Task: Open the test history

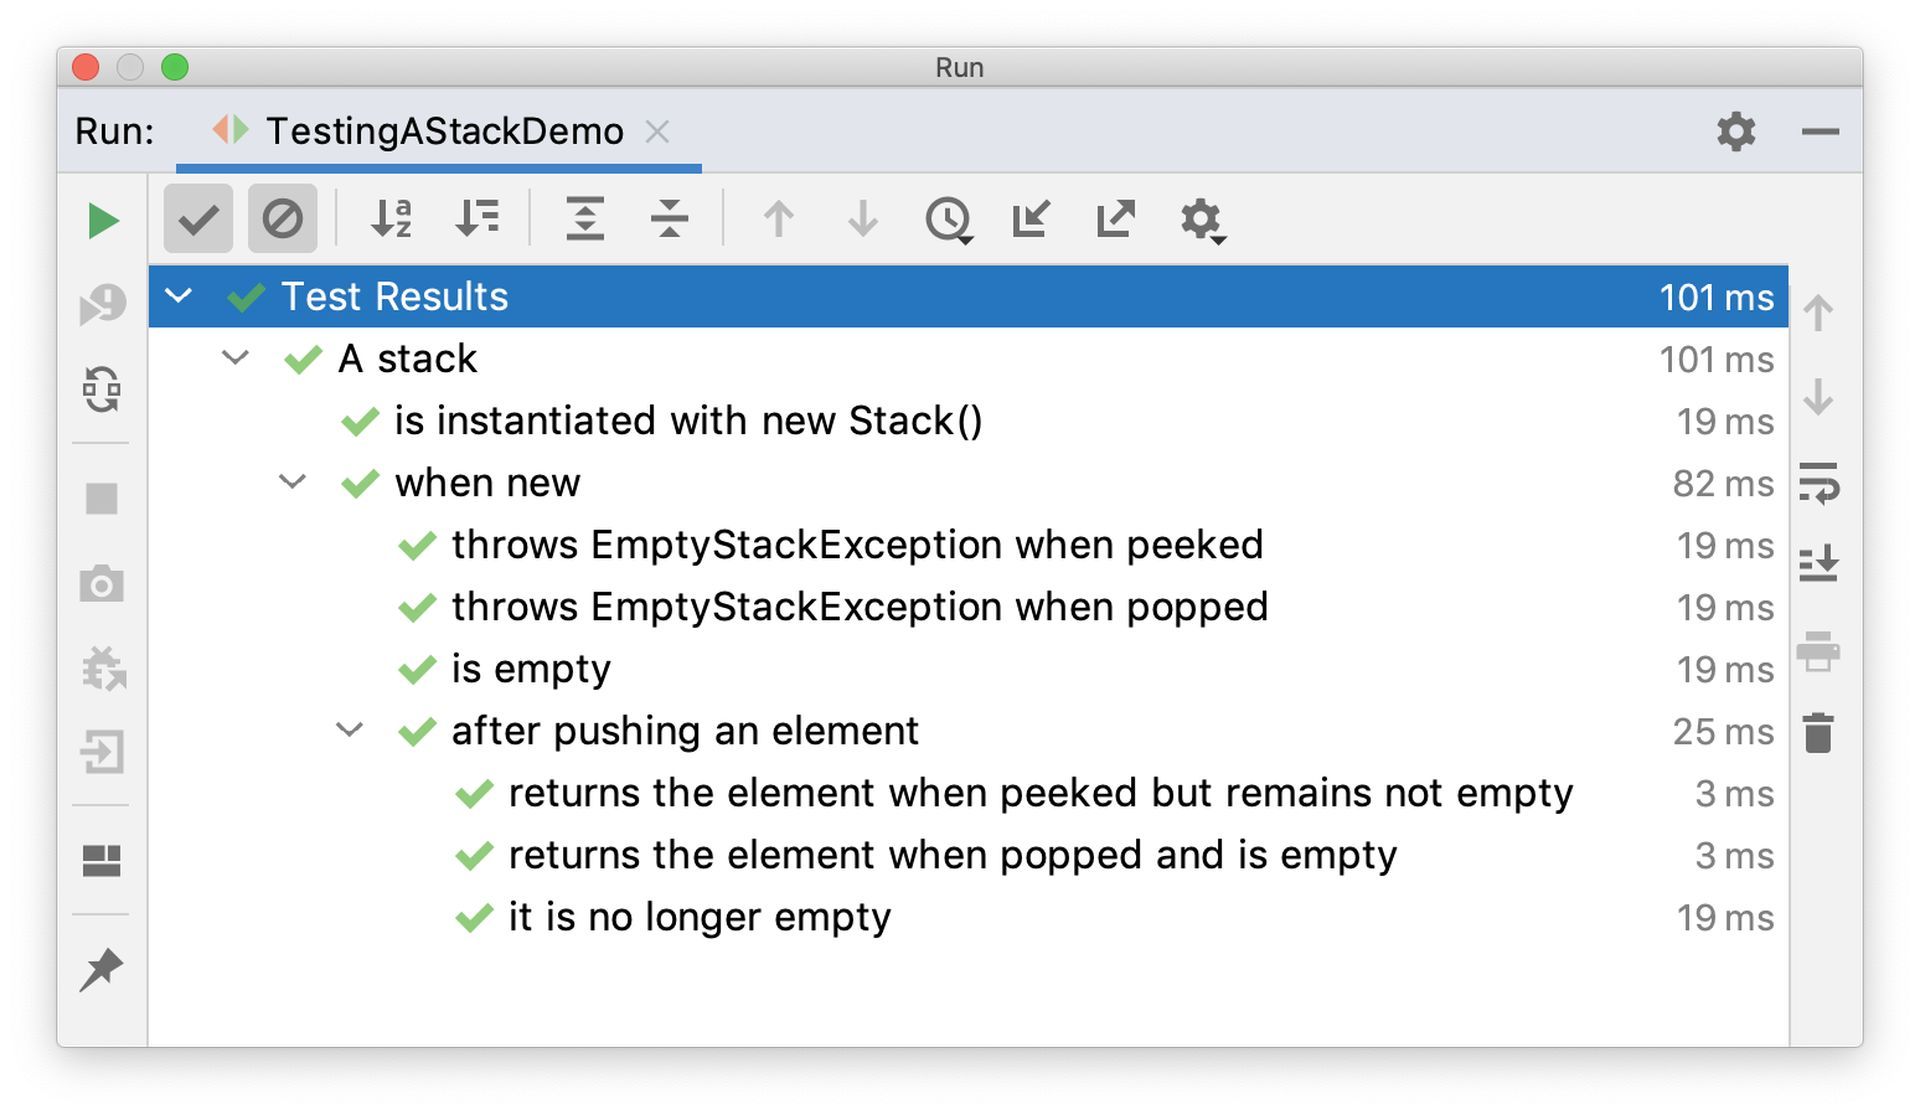Action: coord(947,218)
